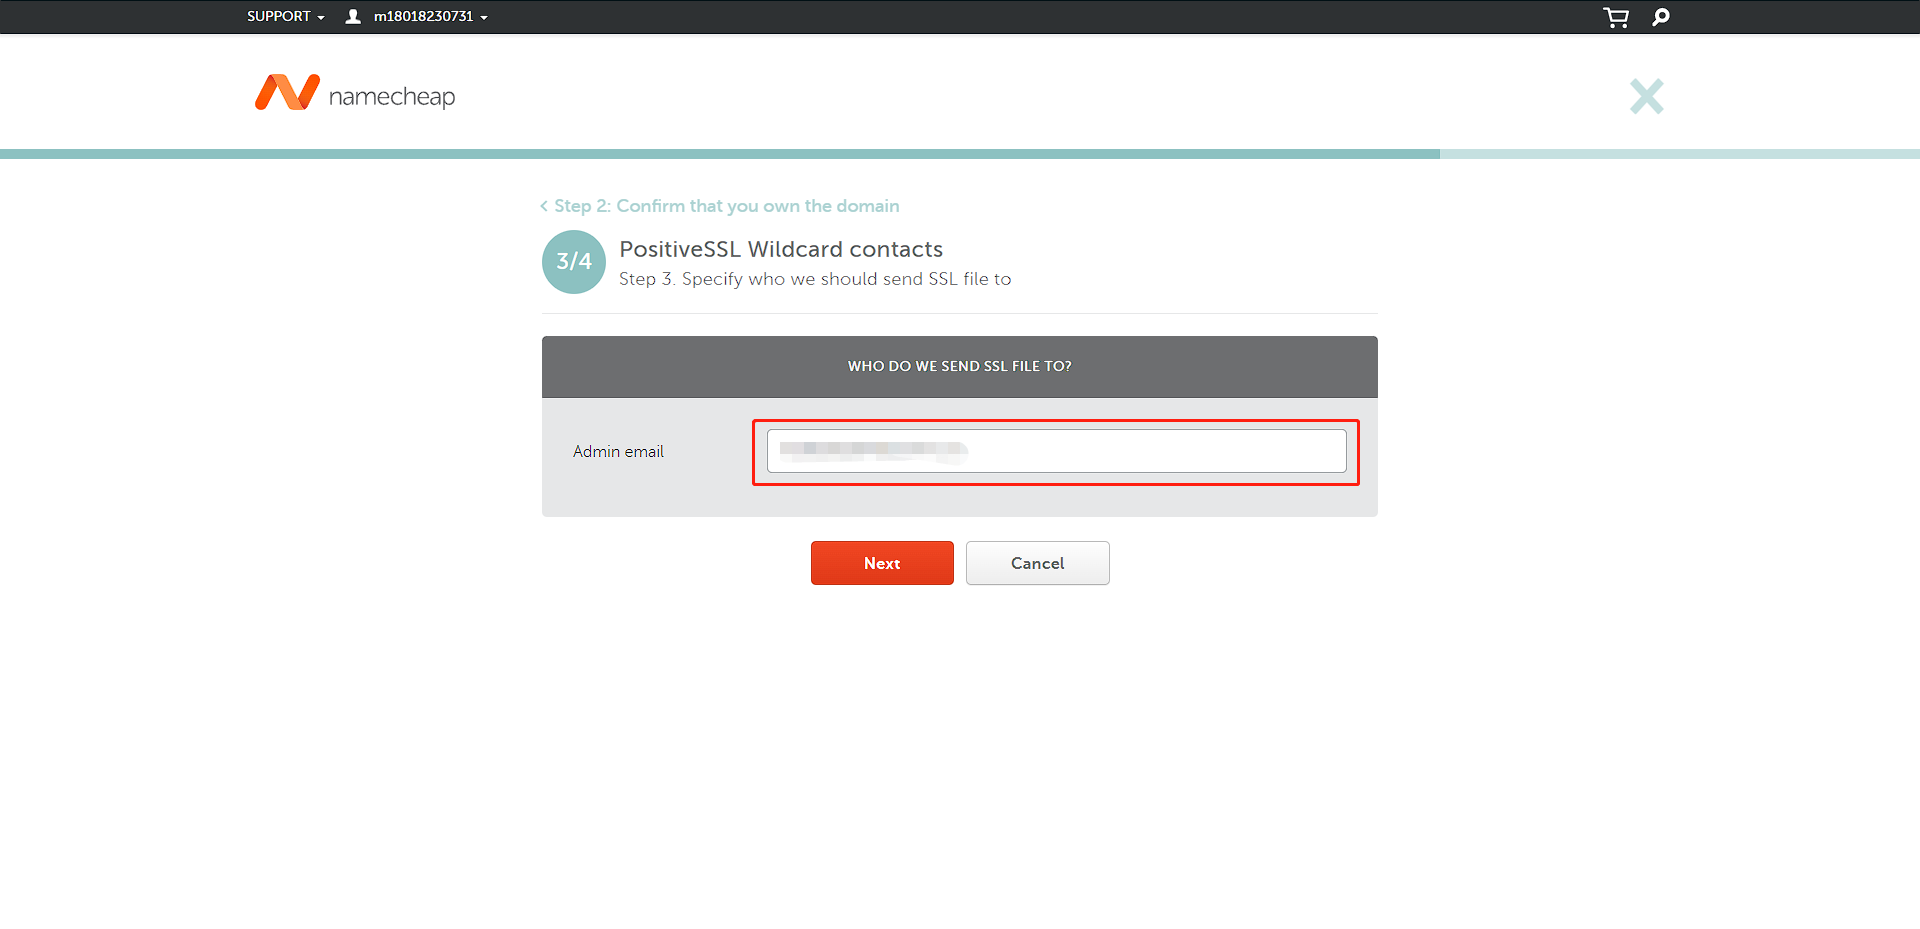Go to Namecheap home via logo

point(355,93)
